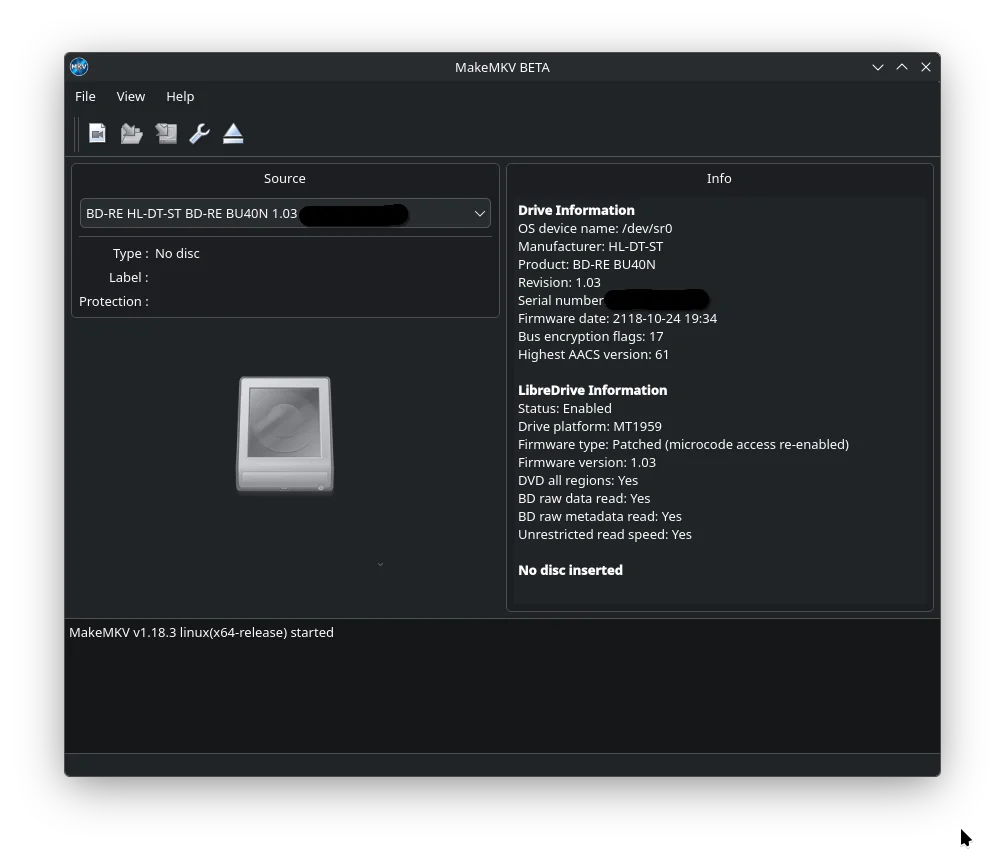The image size is (1005, 853).
Task: Open preferences with the wrench icon
Action: click(199, 133)
